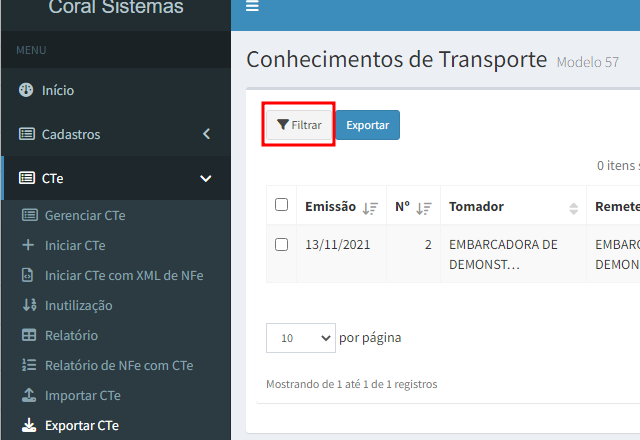Click the Gerenciar CTe list icon
Image resolution: width=640 pixels, height=440 pixels.
[x=29, y=215]
